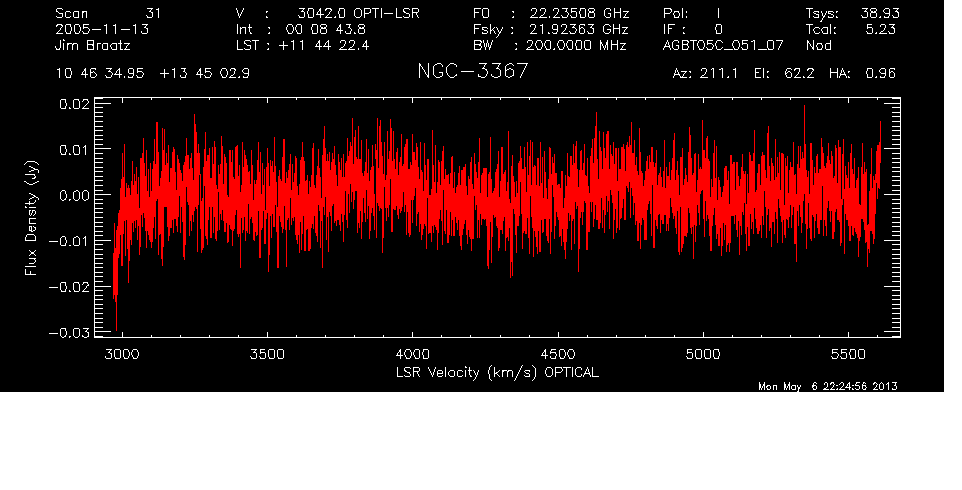Click the 4500 x-axis tick label
This screenshot has width=962, height=490.
(558, 354)
